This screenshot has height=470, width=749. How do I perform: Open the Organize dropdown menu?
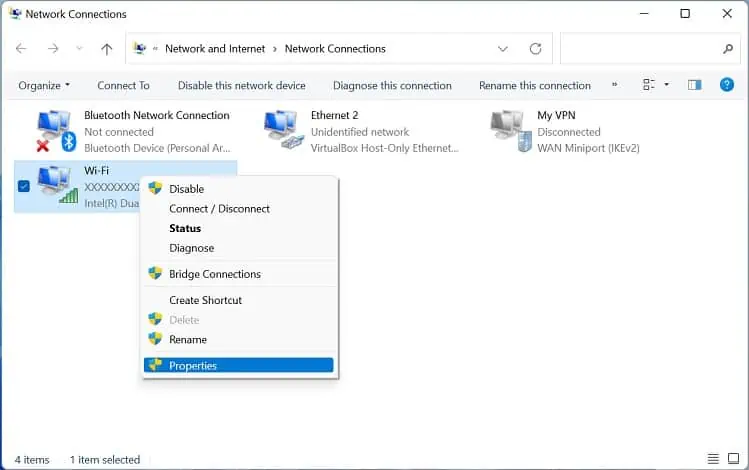pyautogui.click(x=44, y=85)
